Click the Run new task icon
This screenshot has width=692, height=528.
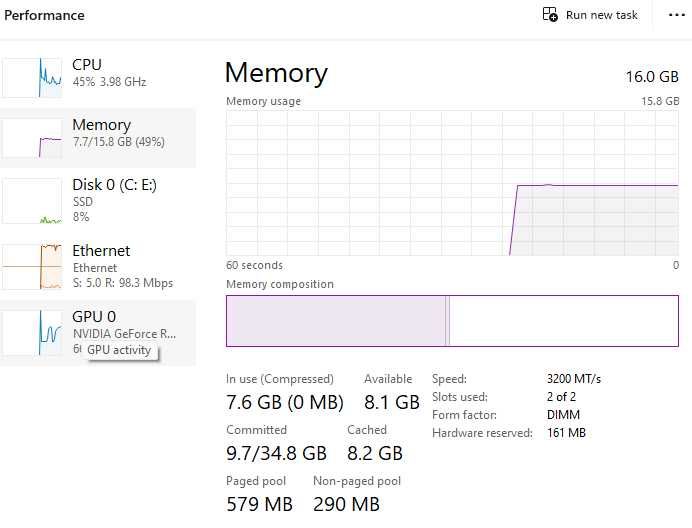coord(550,15)
